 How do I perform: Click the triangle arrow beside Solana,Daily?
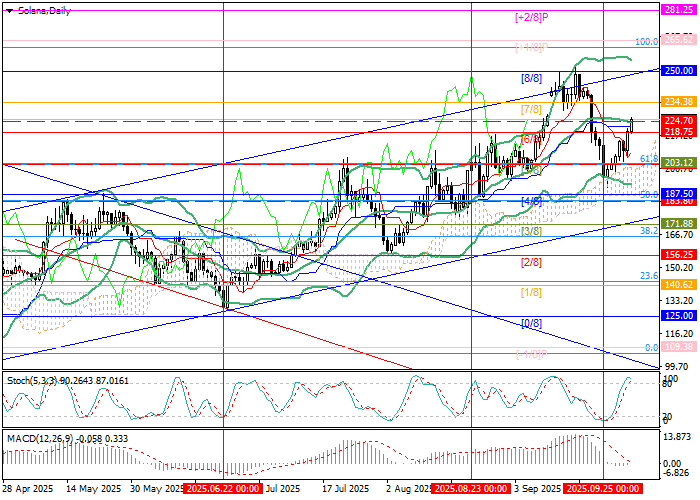(7, 8)
